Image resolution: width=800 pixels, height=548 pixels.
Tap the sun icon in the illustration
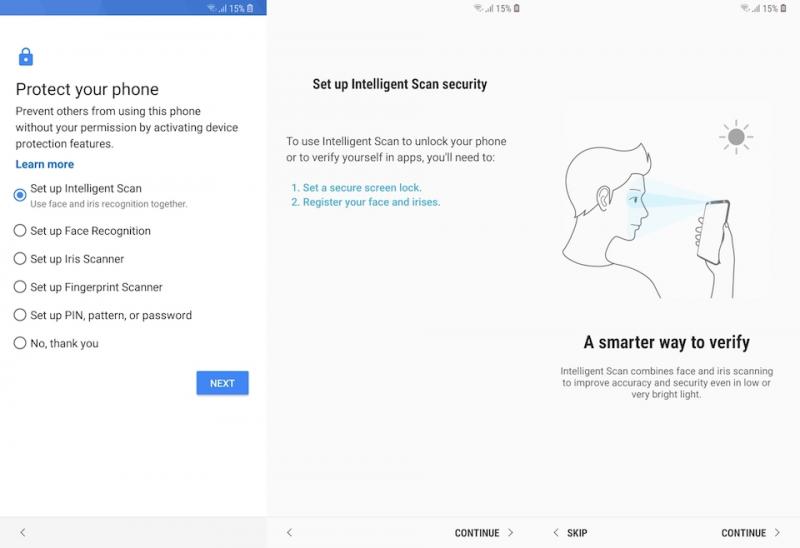click(736, 137)
